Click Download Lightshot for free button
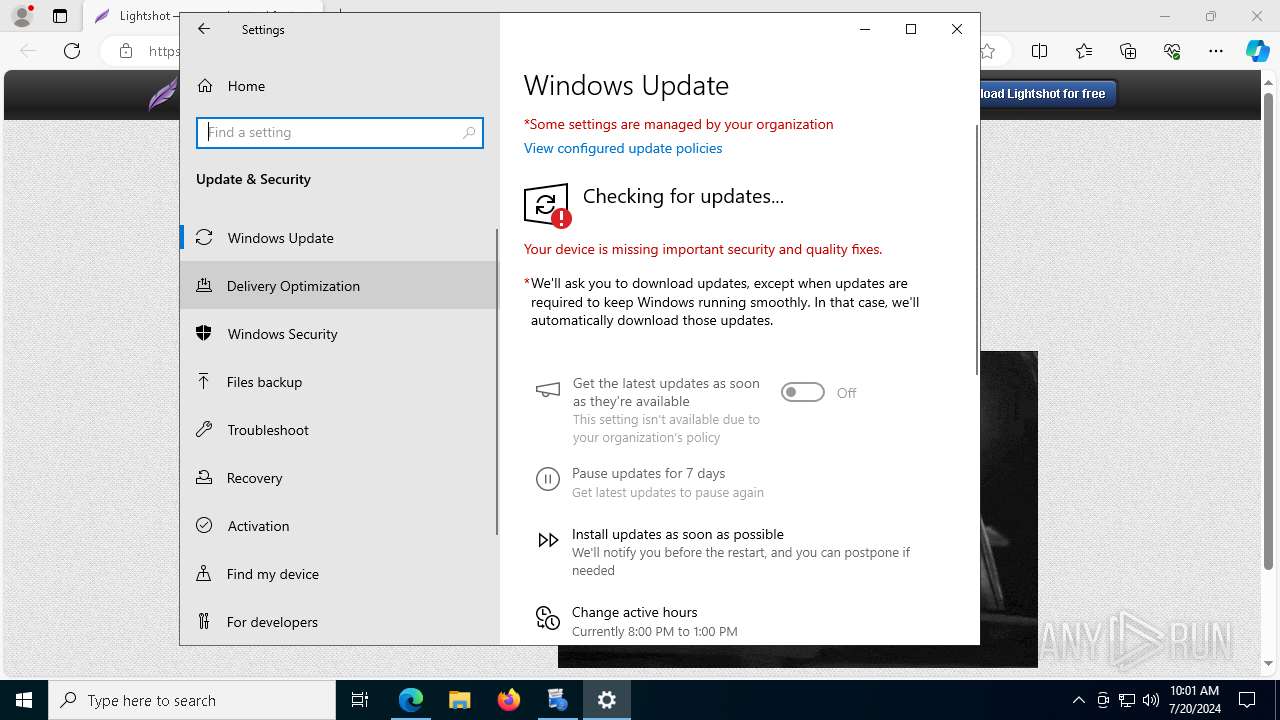Screen dimensions: 1280x720 click(x=1047, y=94)
